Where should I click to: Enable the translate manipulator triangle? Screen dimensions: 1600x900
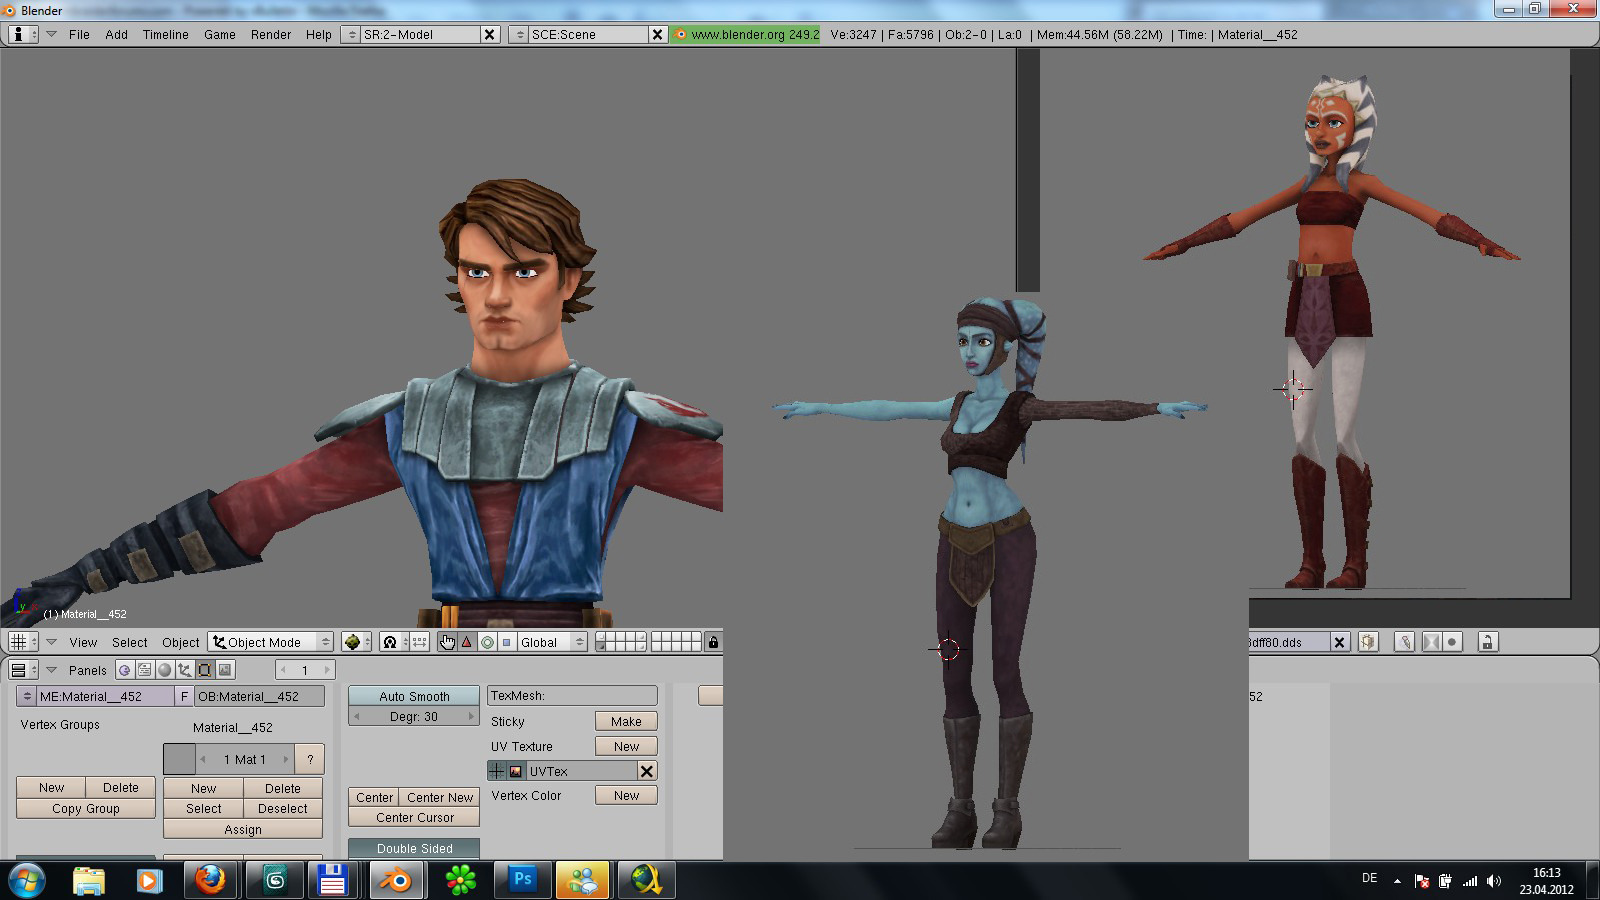point(467,642)
